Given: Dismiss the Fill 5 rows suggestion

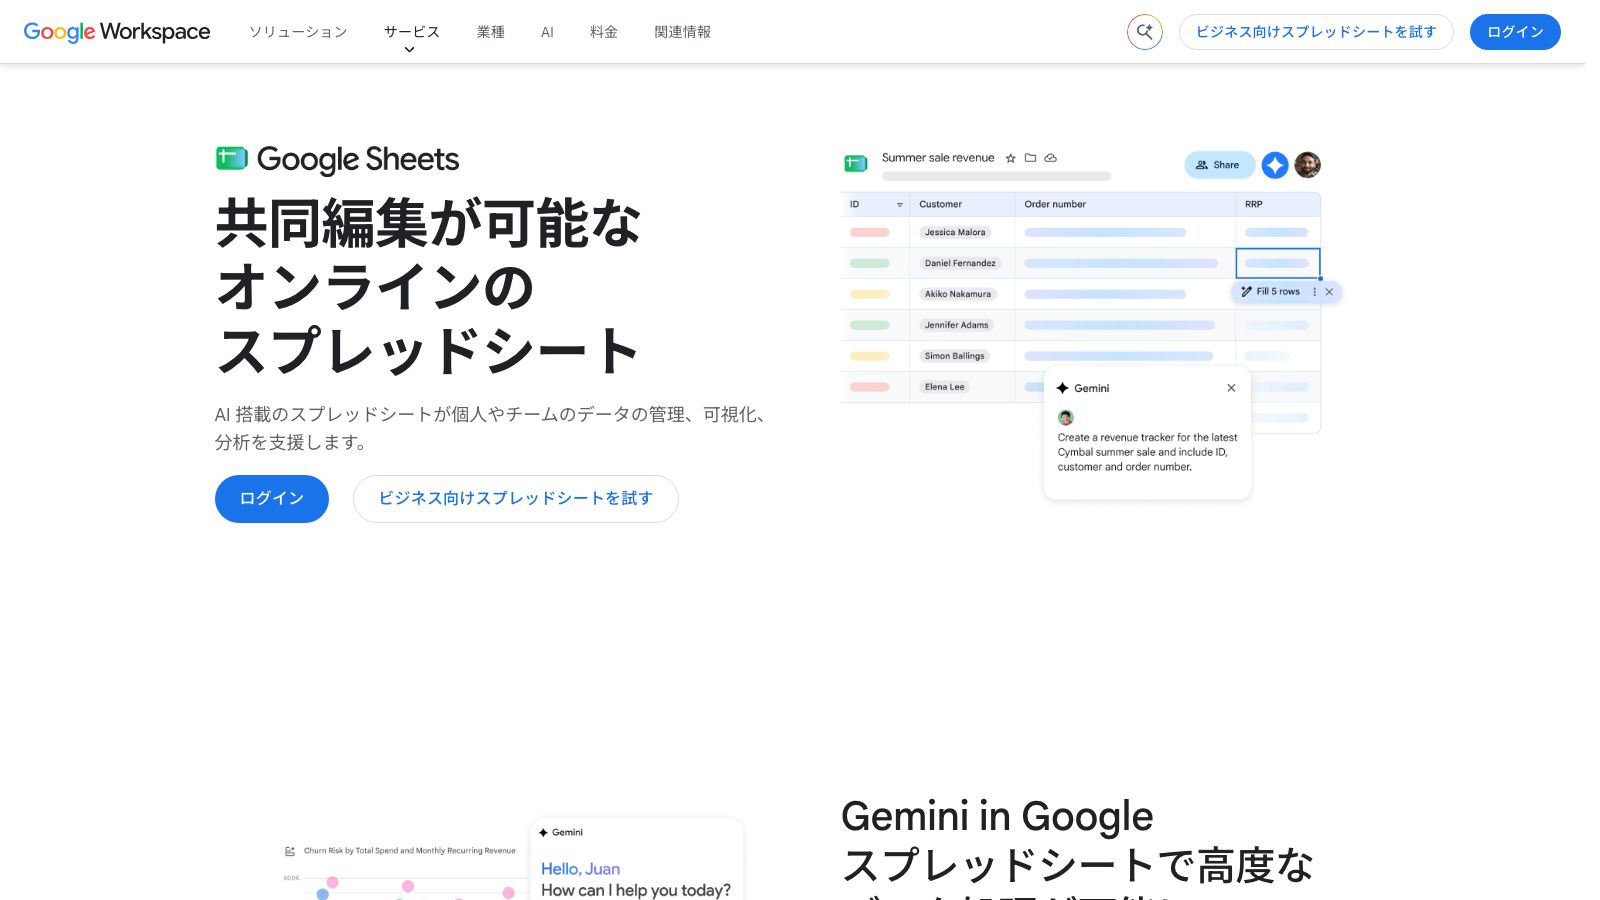Looking at the screenshot, I should click(x=1329, y=292).
